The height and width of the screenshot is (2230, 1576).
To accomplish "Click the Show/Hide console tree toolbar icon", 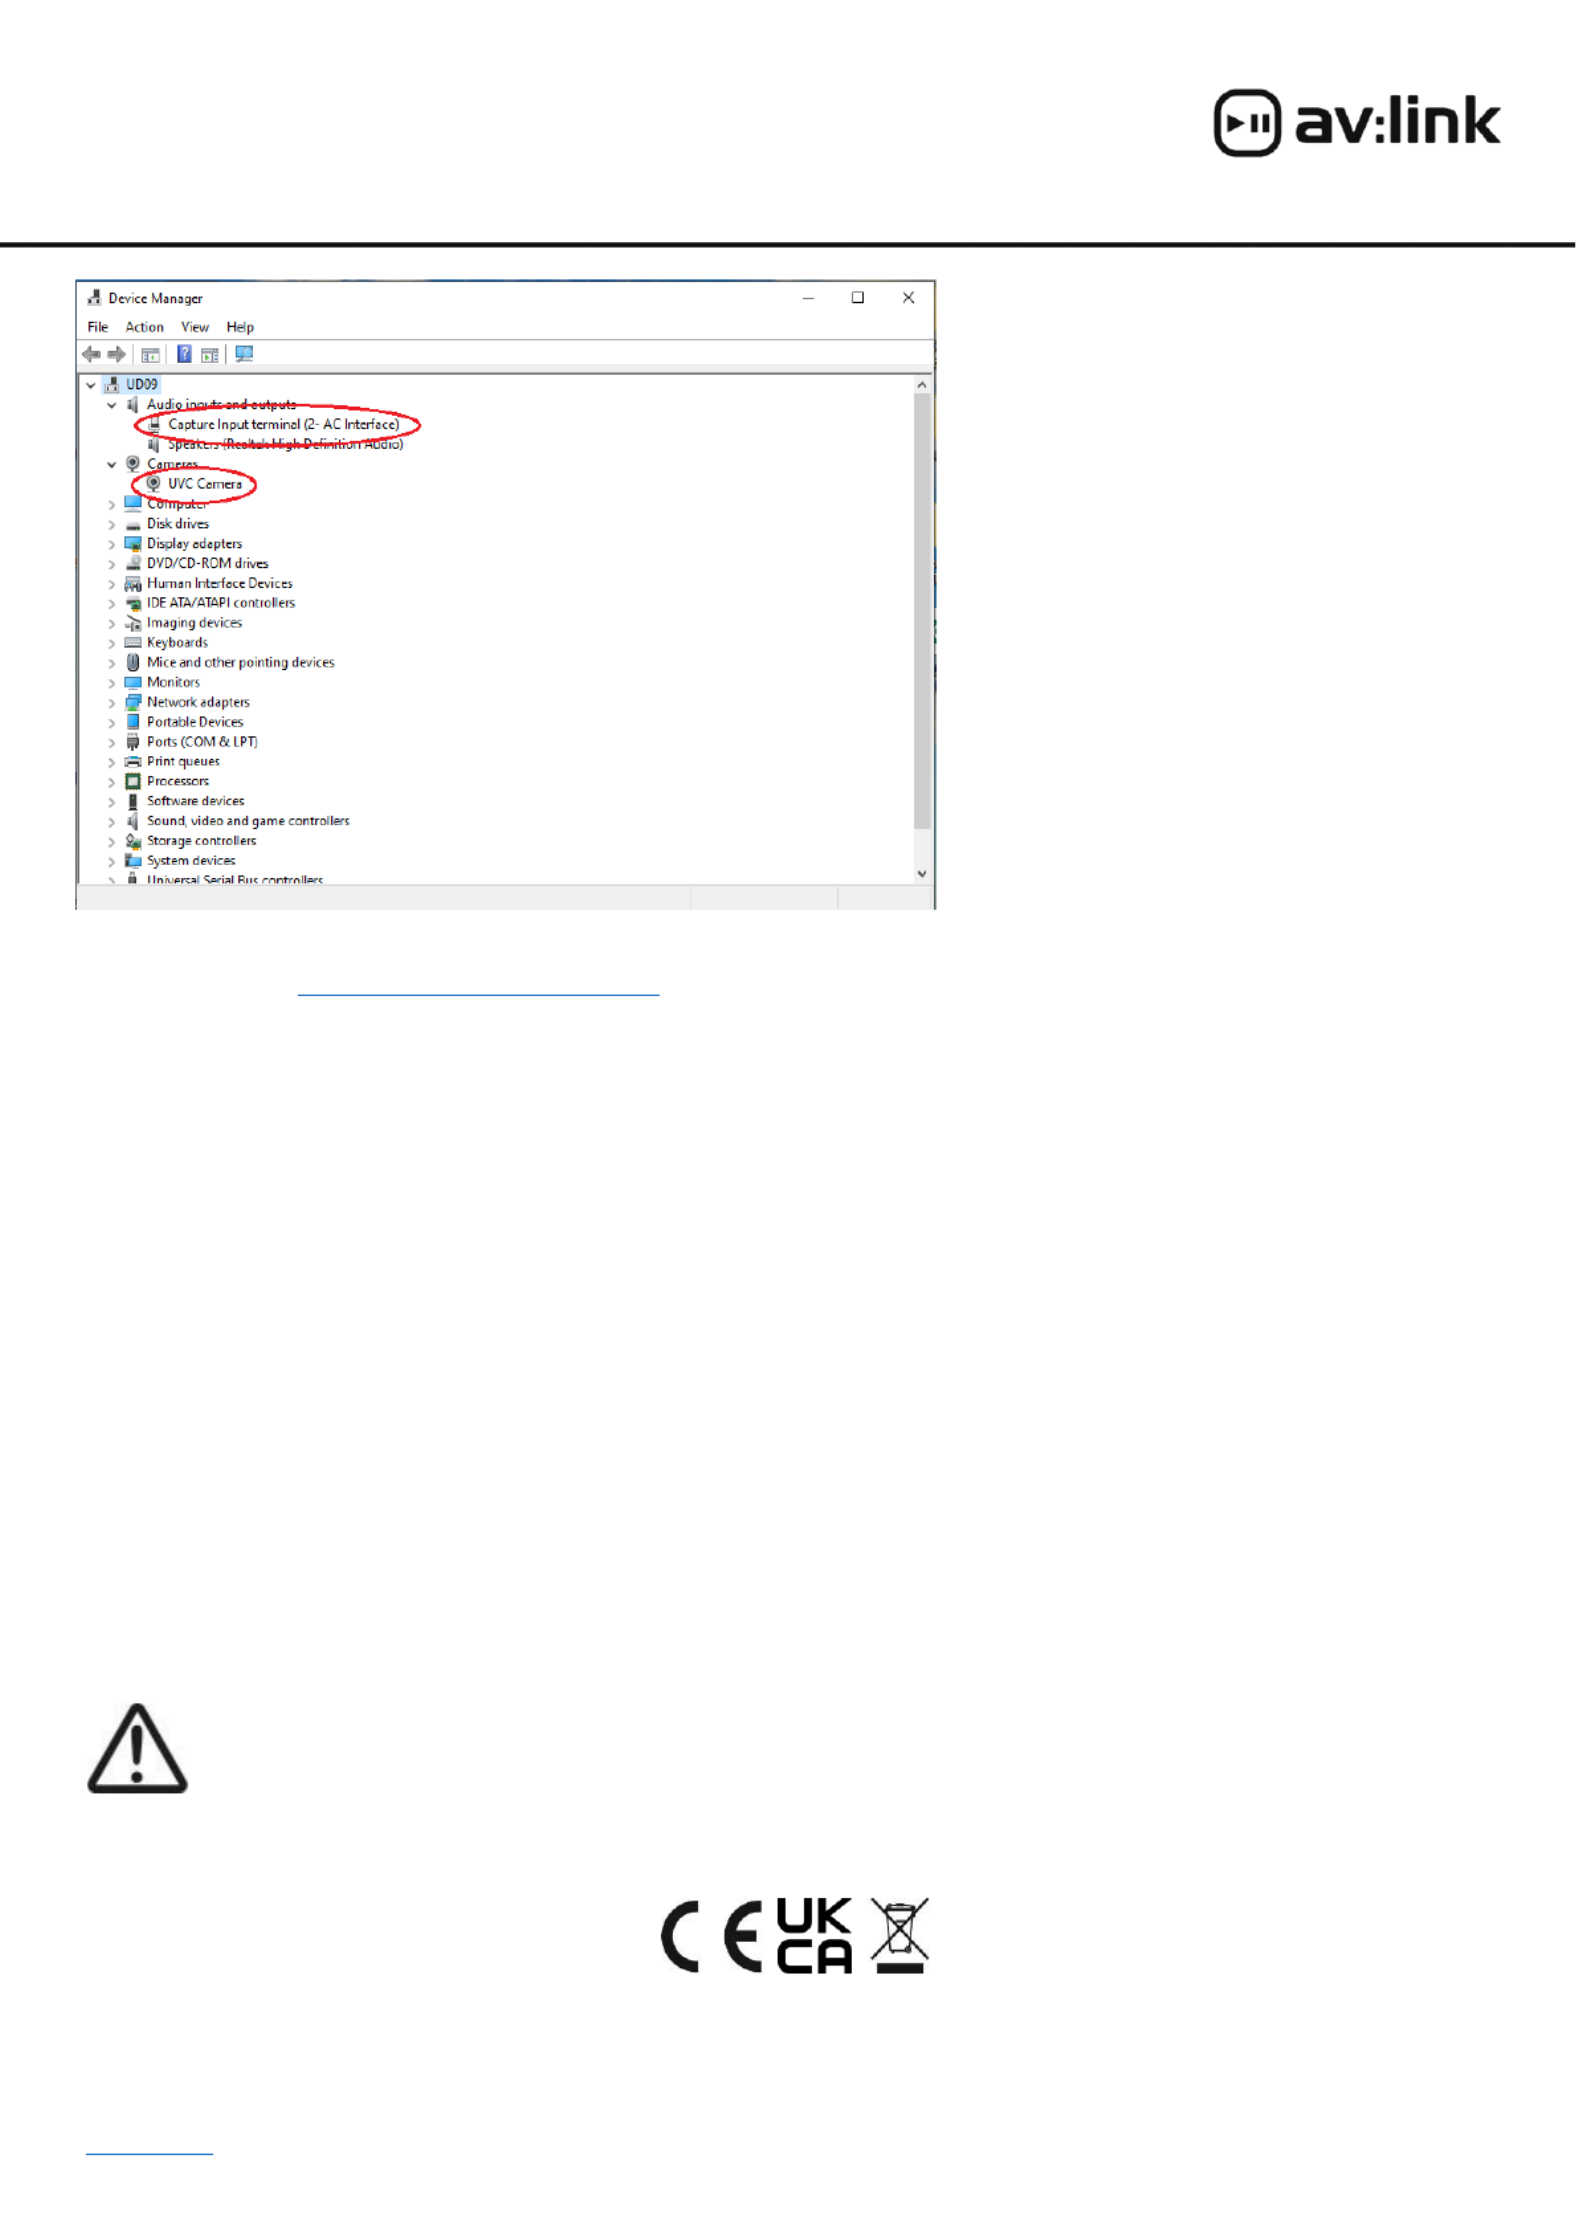I will click(150, 355).
